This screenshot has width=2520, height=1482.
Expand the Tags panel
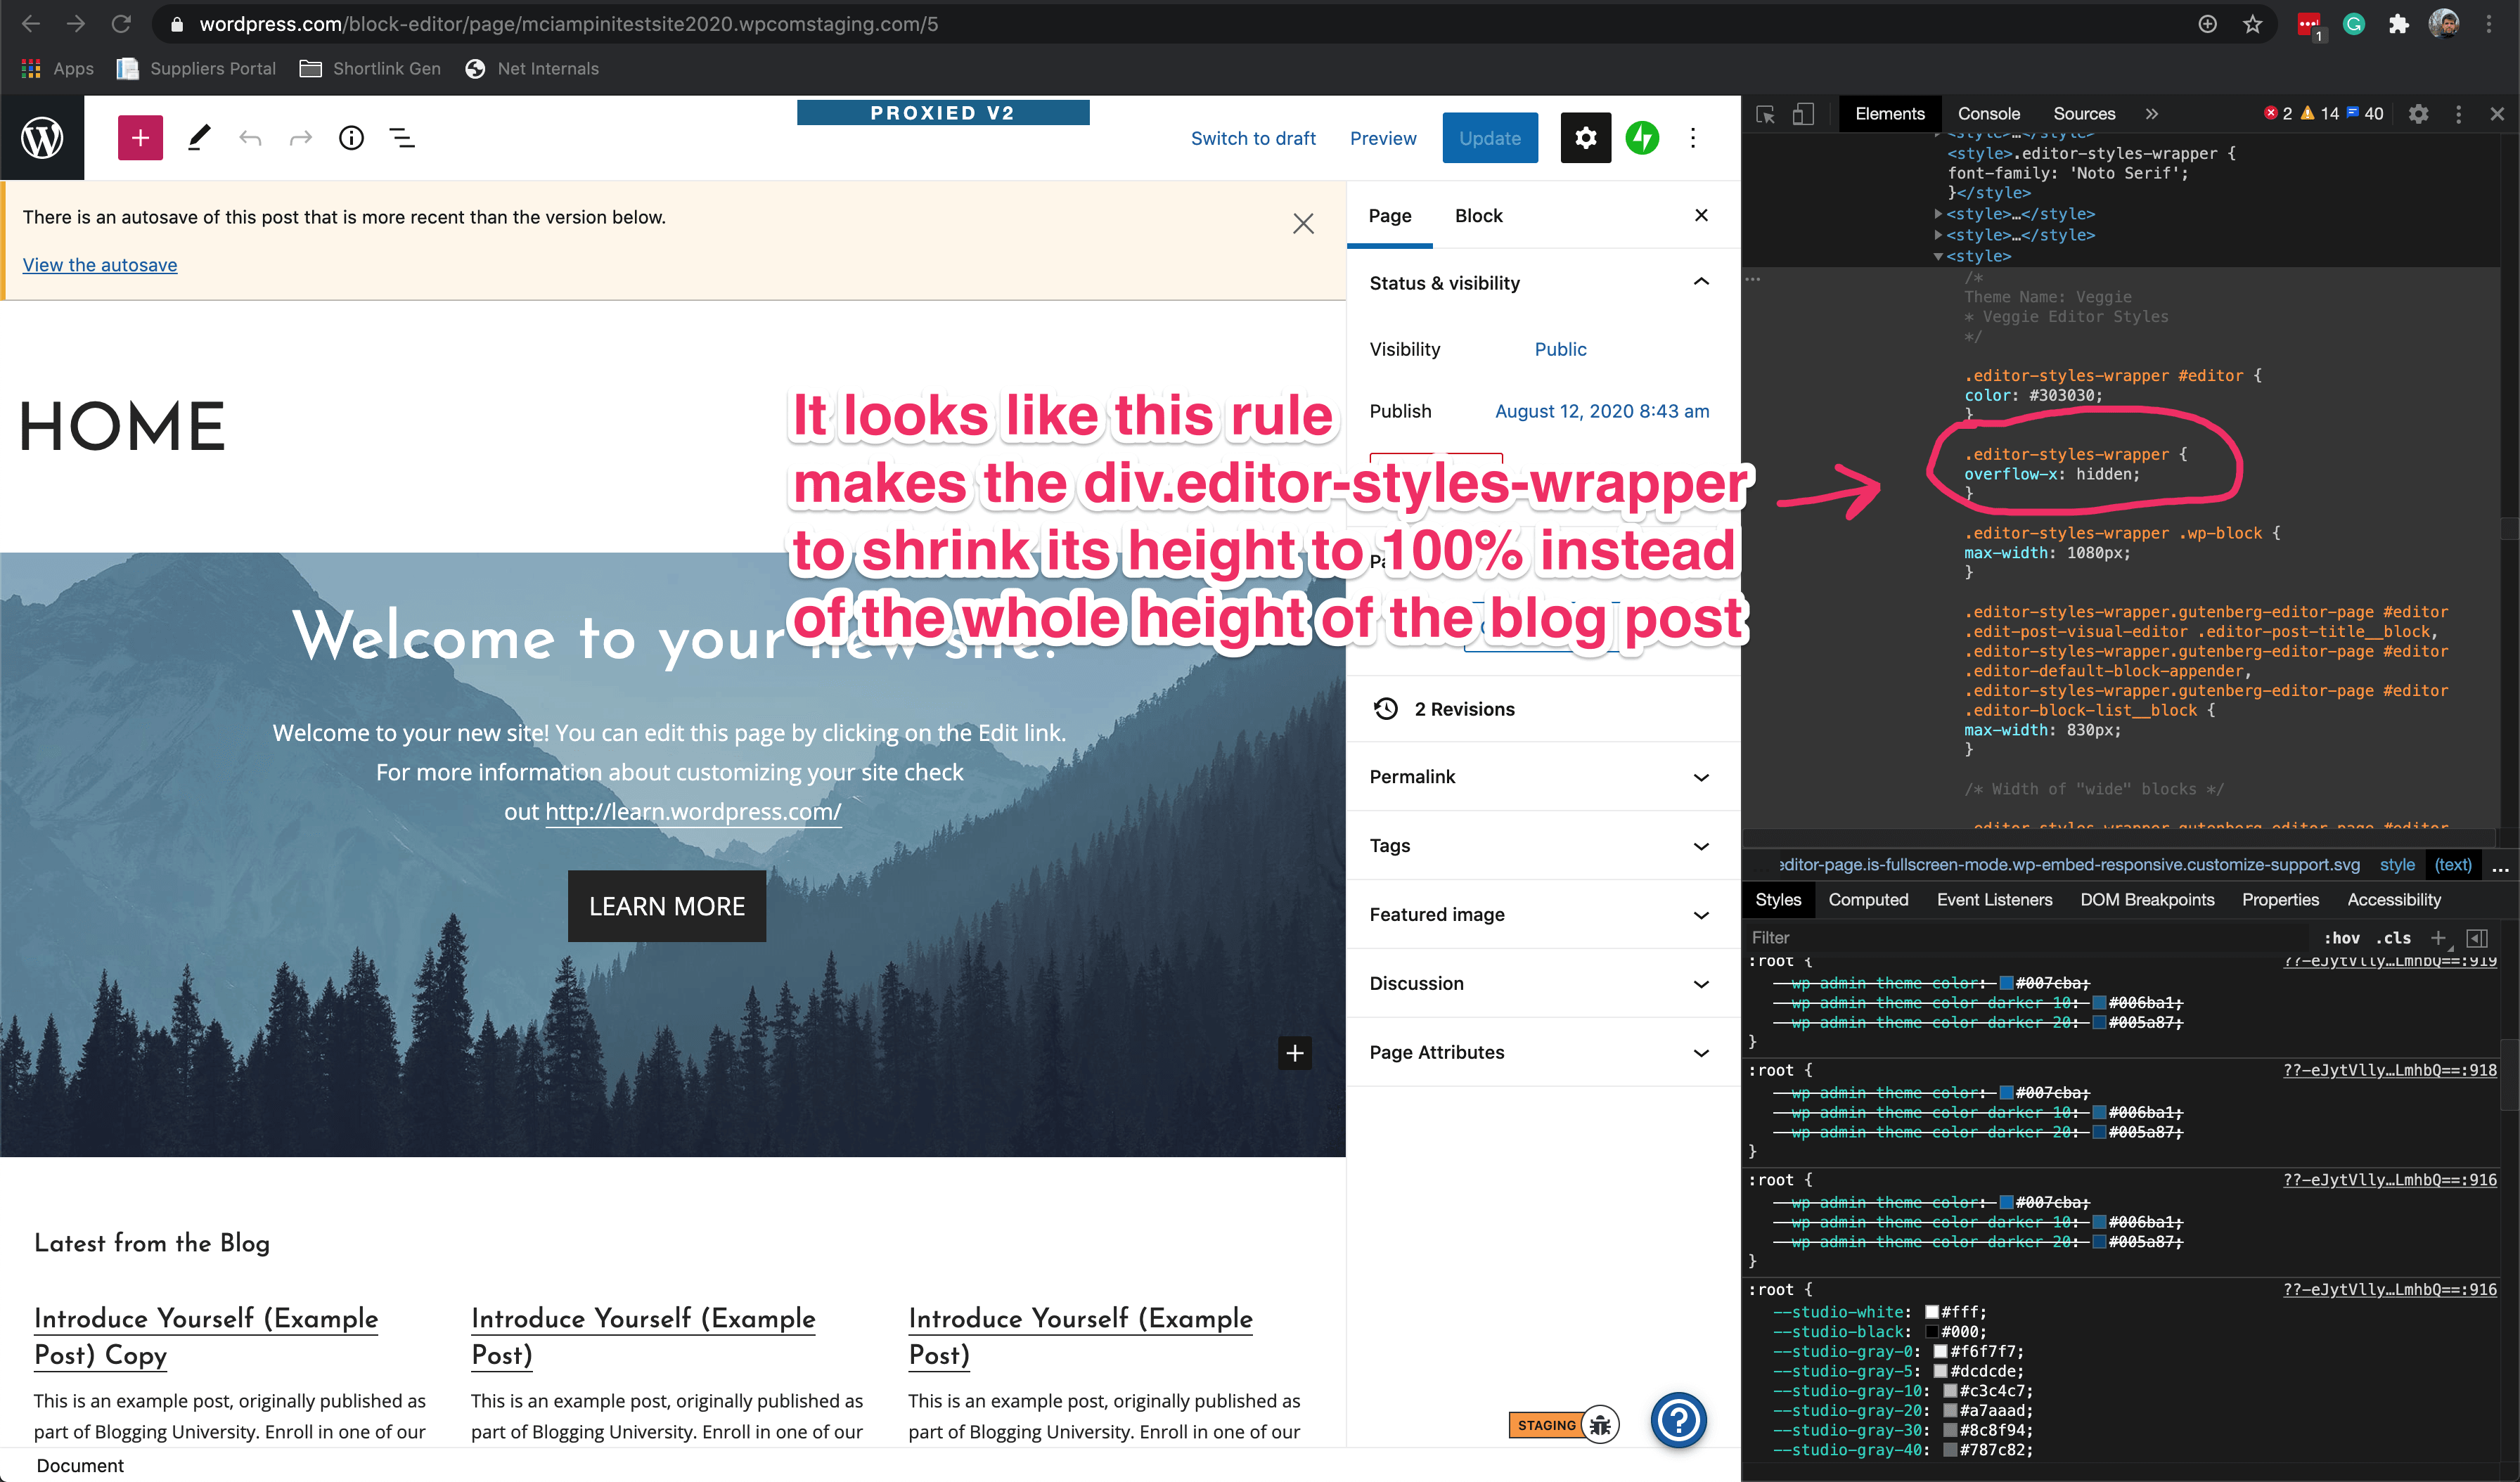pyautogui.click(x=1701, y=846)
